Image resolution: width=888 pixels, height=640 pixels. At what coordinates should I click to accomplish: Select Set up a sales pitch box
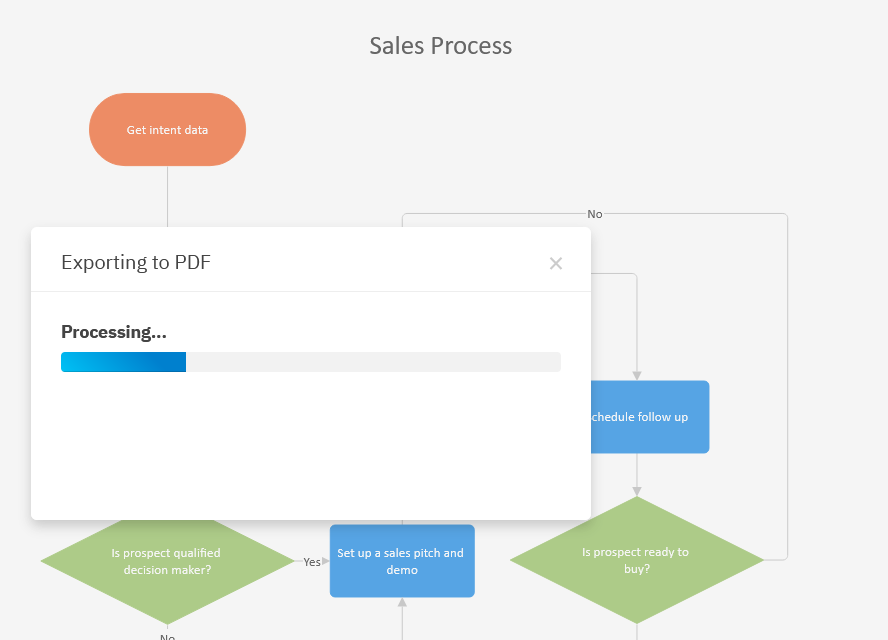coord(401,561)
